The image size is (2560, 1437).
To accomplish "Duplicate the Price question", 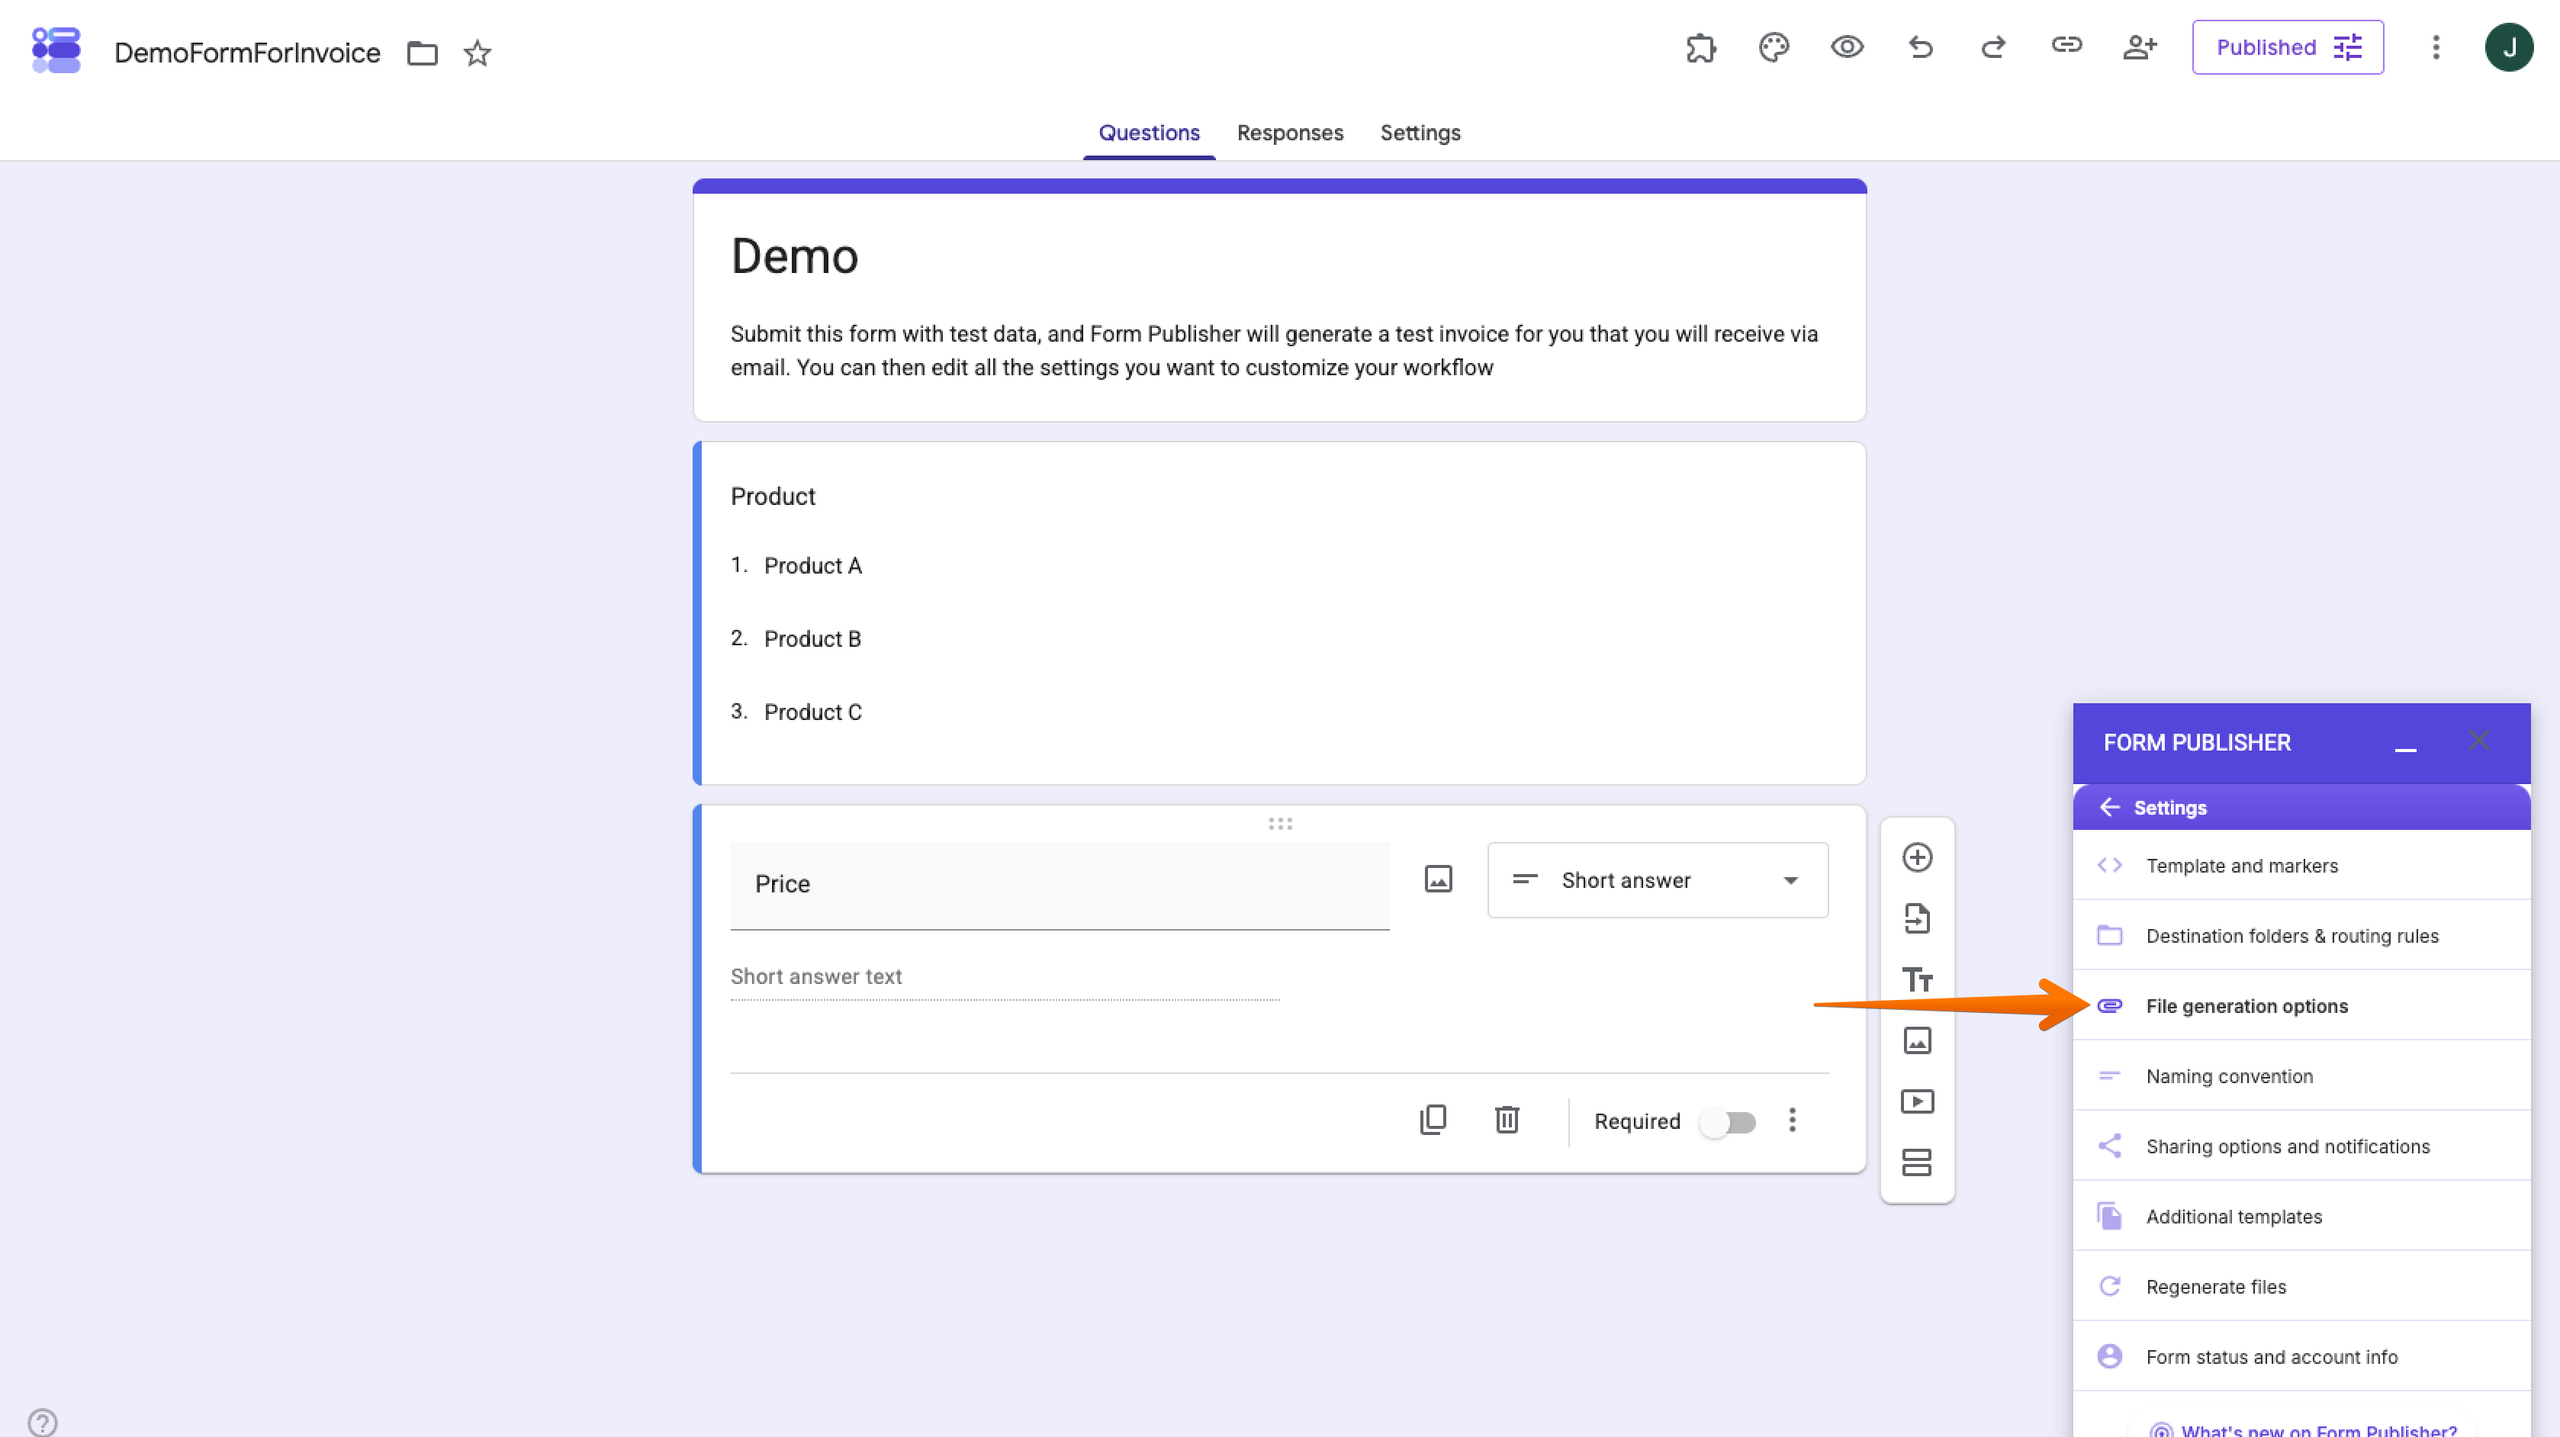I will coord(1432,1119).
